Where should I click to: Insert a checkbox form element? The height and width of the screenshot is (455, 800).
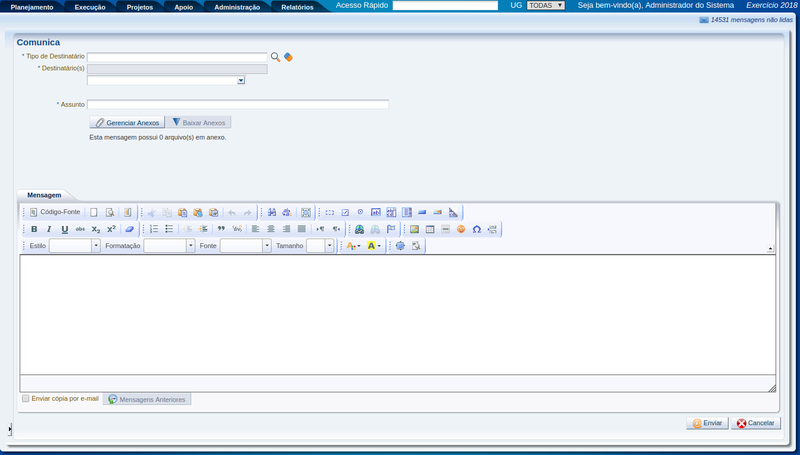345,212
